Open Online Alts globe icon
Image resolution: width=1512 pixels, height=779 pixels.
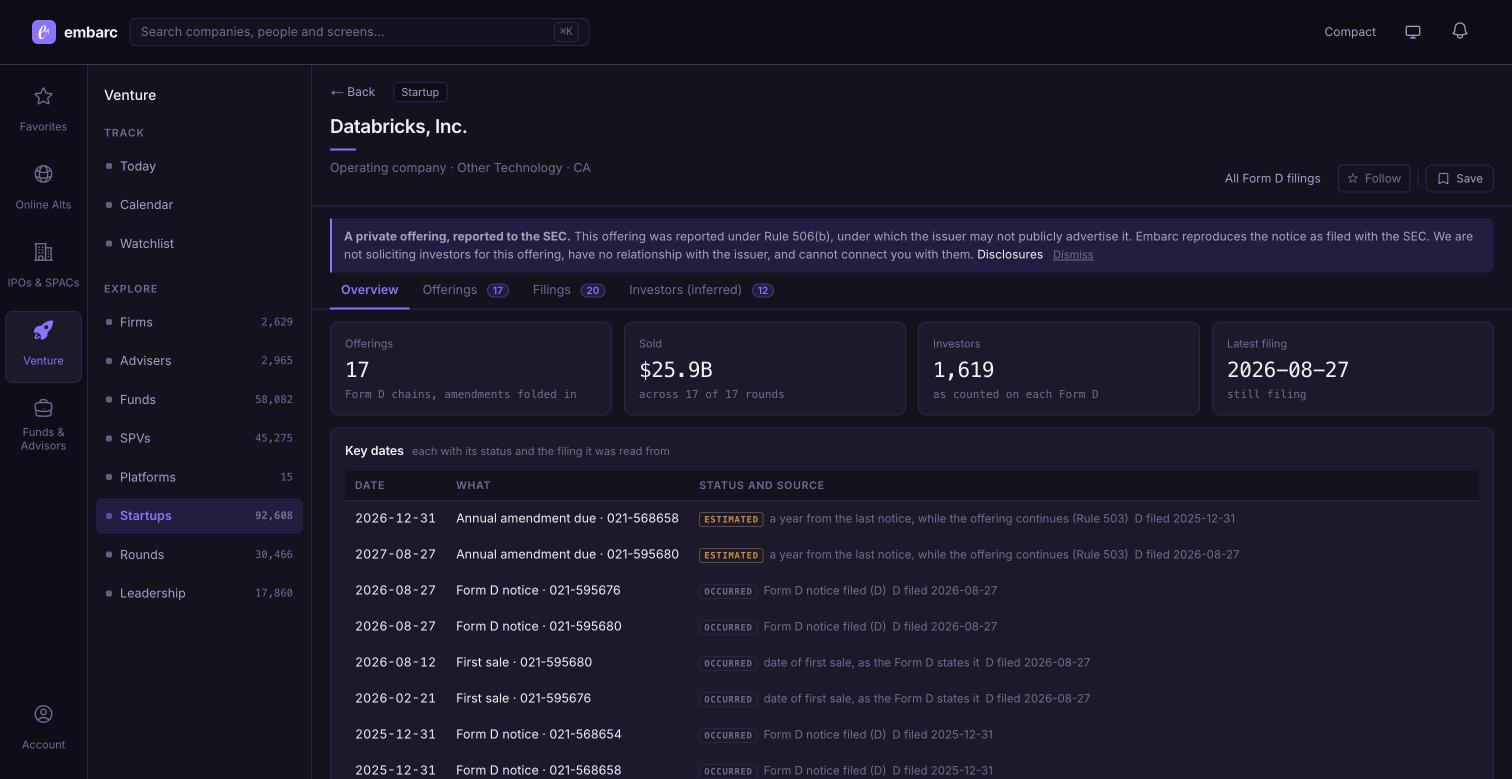[x=43, y=174]
